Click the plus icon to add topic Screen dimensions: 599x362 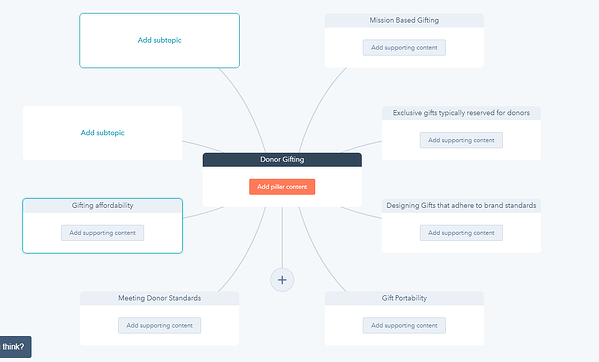[x=282, y=280]
